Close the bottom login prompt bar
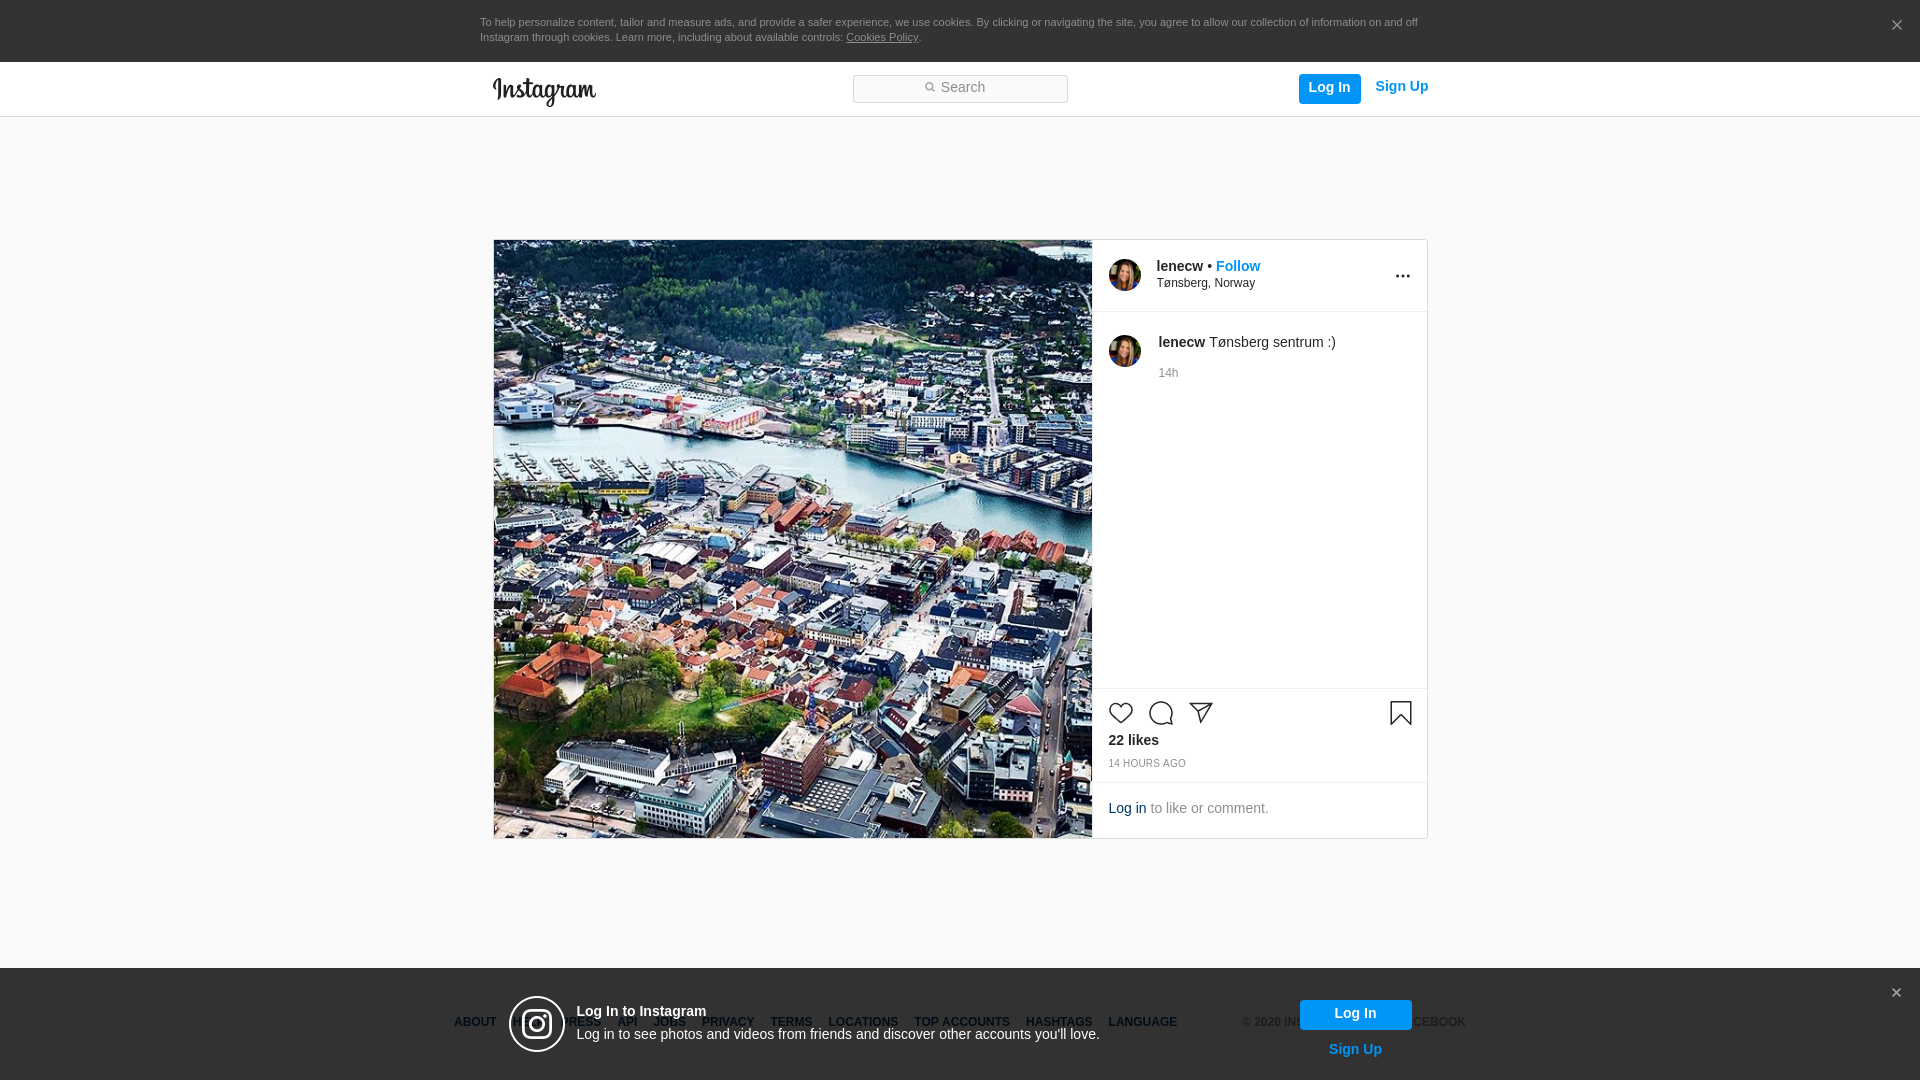Image resolution: width=1920 pixels, height=1080 pixels. click(x=1895, y=993)
